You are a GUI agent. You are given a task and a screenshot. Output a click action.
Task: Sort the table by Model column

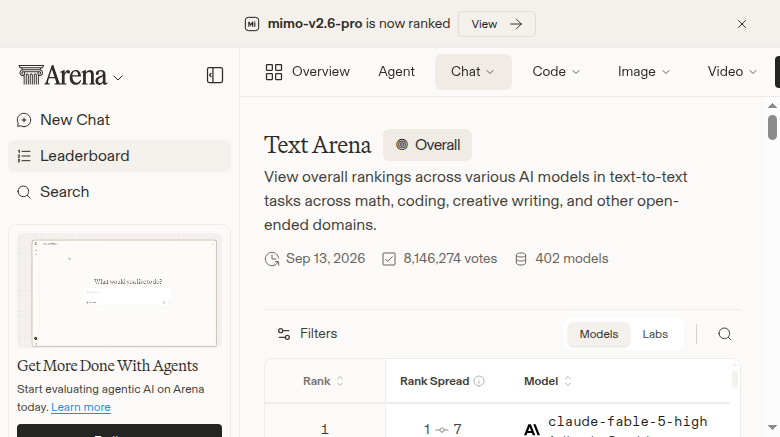click(548, 381)
